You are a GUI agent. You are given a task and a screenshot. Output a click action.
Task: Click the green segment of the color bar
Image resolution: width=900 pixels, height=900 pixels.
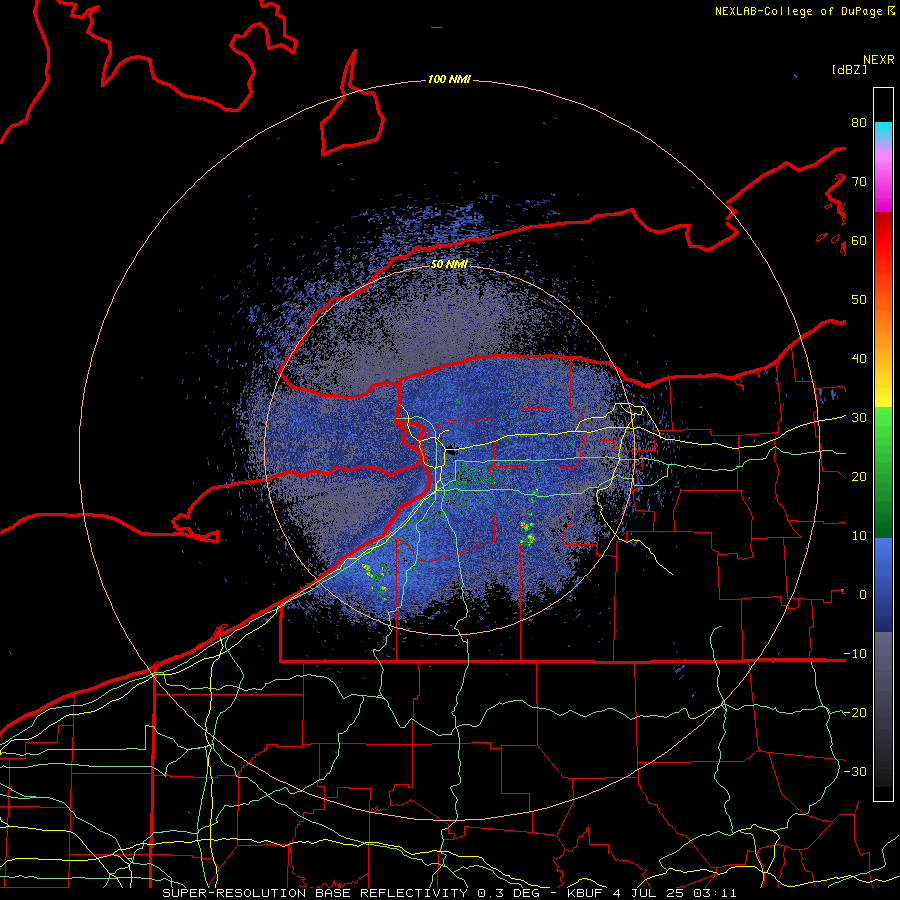[x=883, y=472]
